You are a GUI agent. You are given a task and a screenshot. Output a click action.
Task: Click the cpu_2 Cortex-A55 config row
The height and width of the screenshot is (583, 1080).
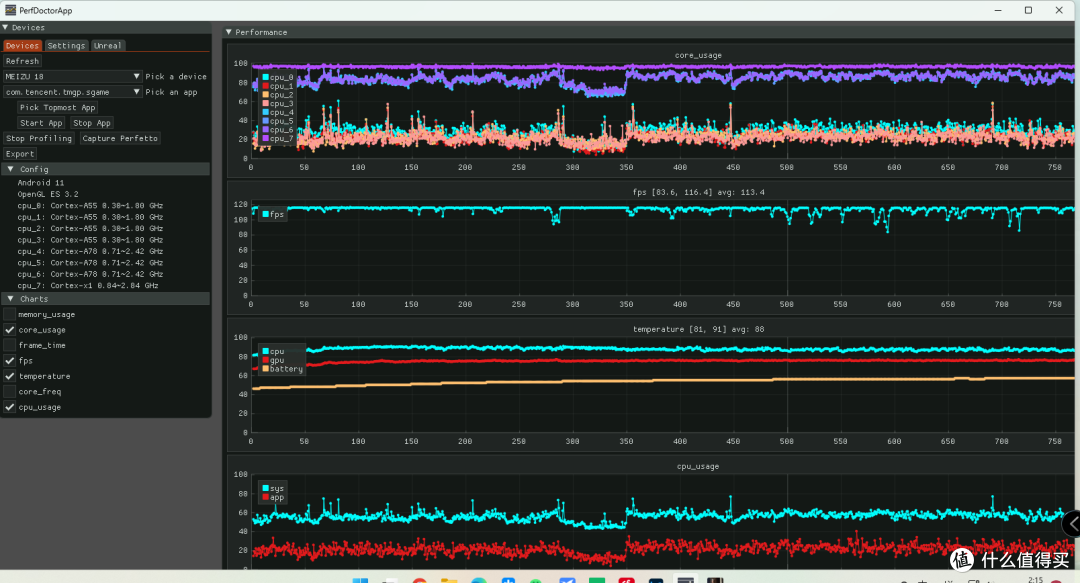(90, 228)
